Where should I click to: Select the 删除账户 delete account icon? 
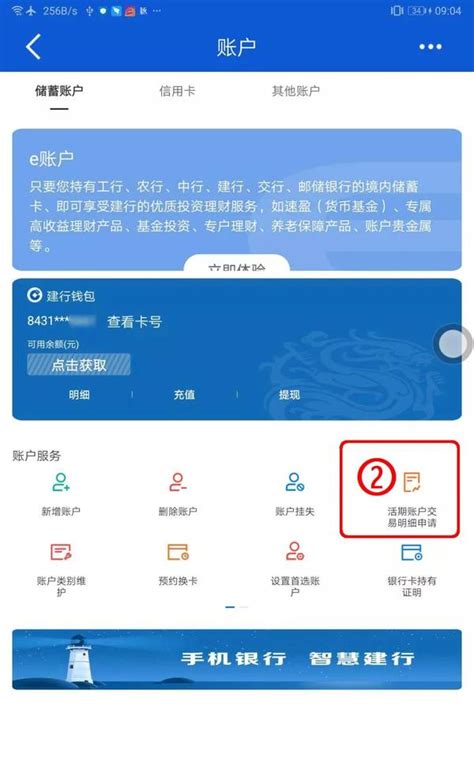click(x=178, y=482)
